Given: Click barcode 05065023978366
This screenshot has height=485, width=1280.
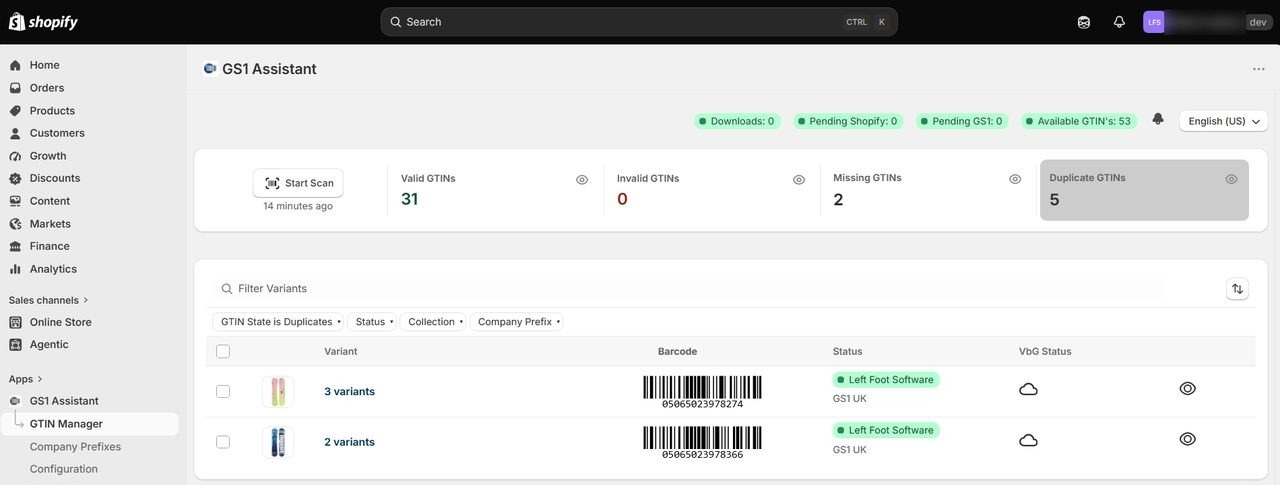Looking at the screenshot, I should pos(702,443).
